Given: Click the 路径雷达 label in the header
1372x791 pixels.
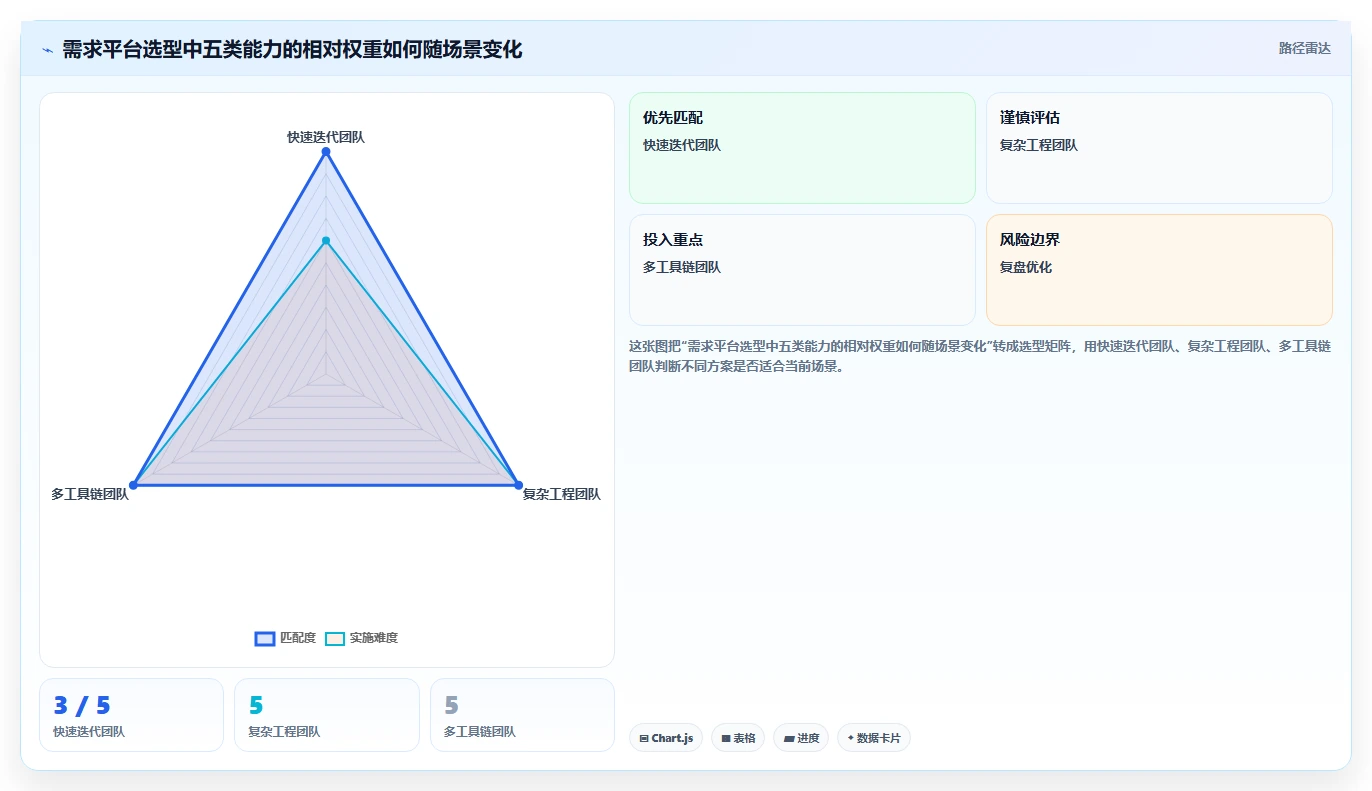Looking at the screenshot, I should (x=1305, y=48).
